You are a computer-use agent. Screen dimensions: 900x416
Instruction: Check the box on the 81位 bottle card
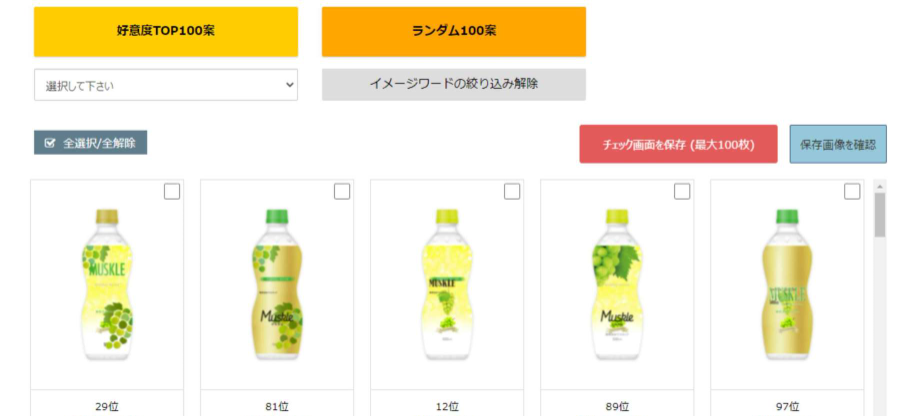point(342,192)
